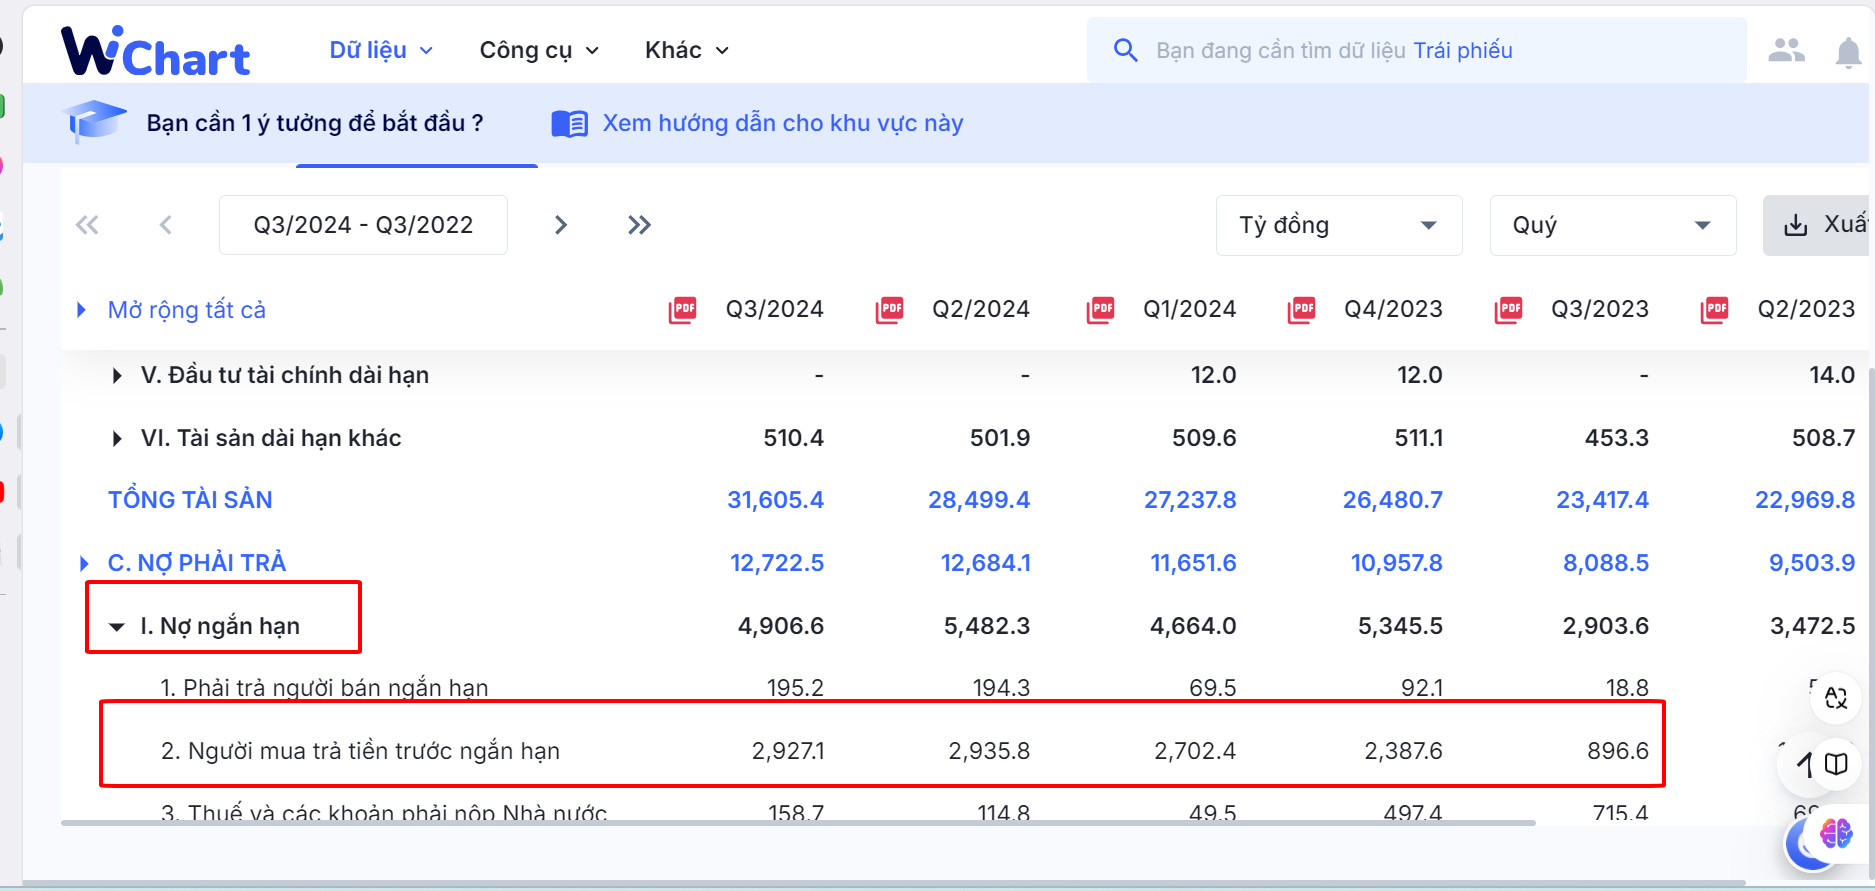The image size is (1875, 891).
Task: Collapse I. Nợ ngắn hạn row
Action: 117,627
